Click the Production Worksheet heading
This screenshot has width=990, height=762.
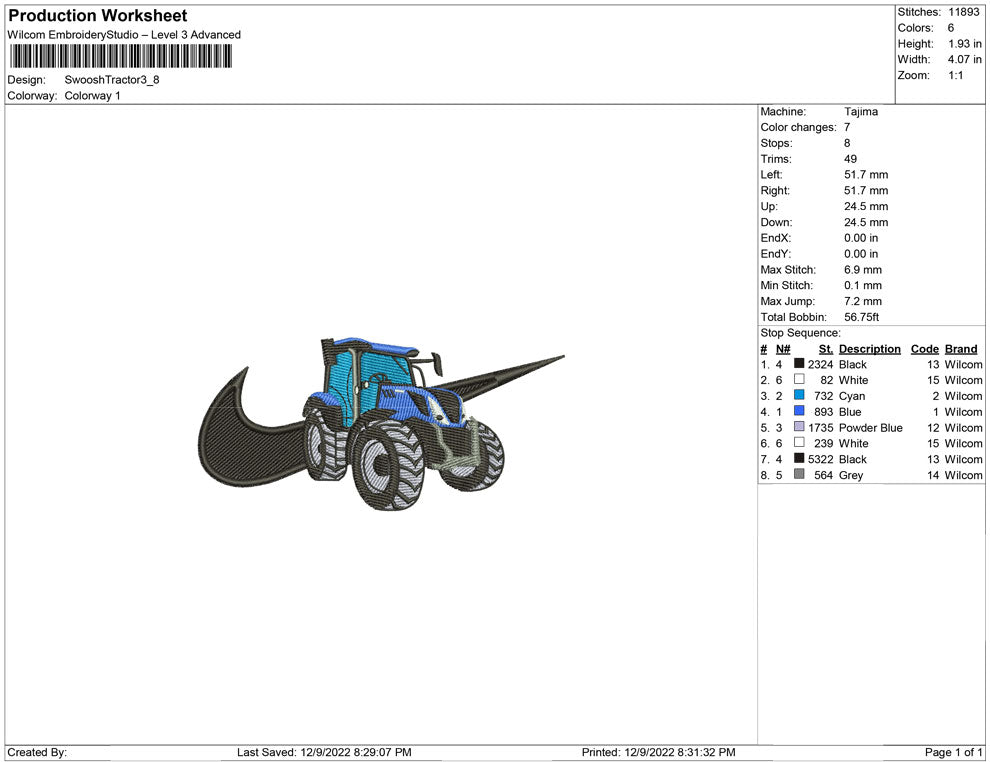click(98, 16)
